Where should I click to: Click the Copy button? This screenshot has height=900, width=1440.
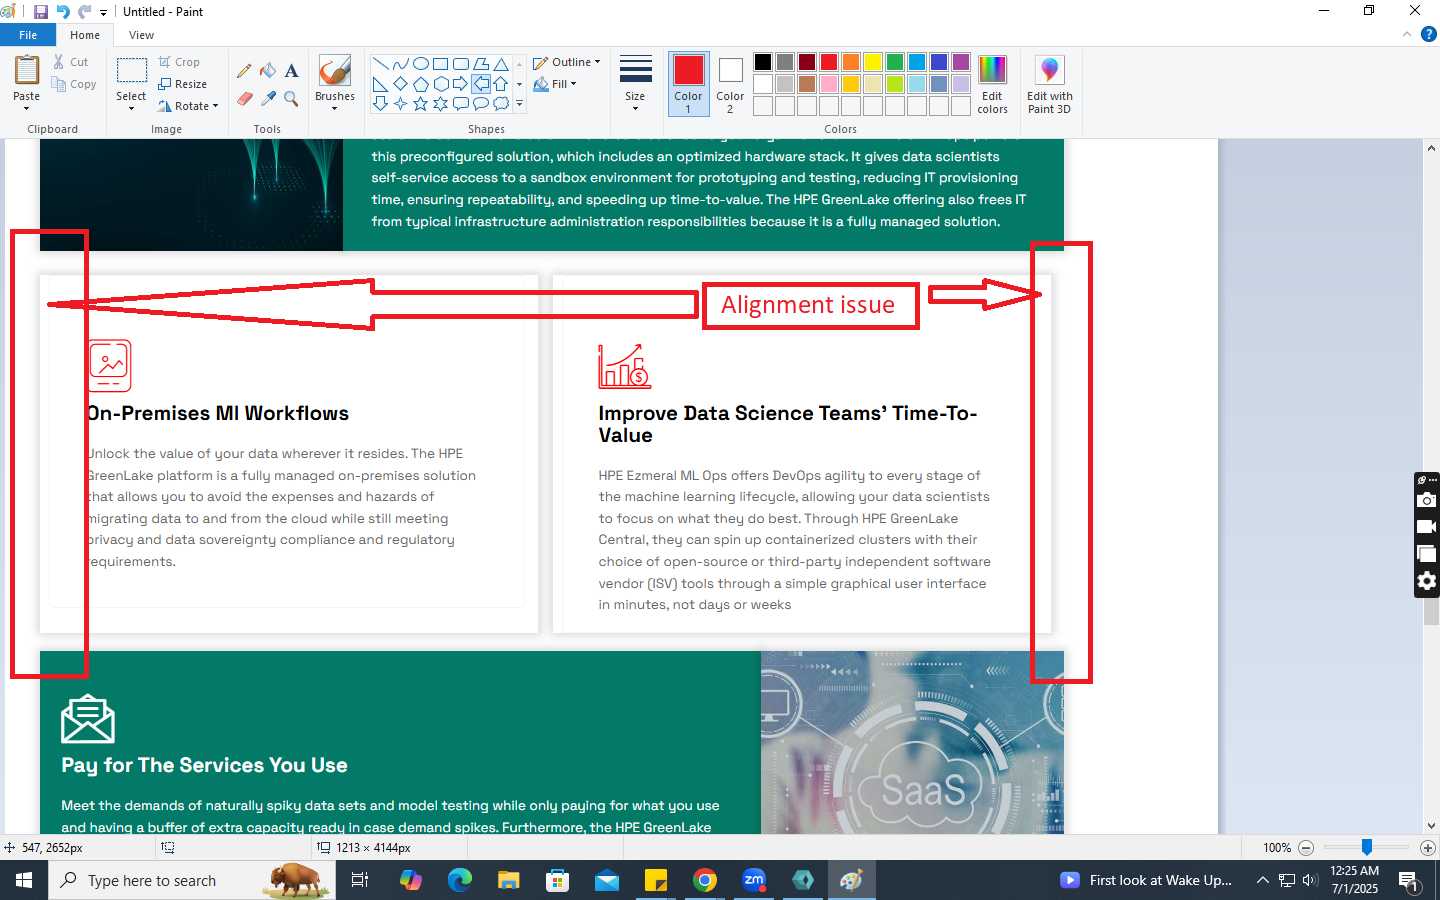74,84
